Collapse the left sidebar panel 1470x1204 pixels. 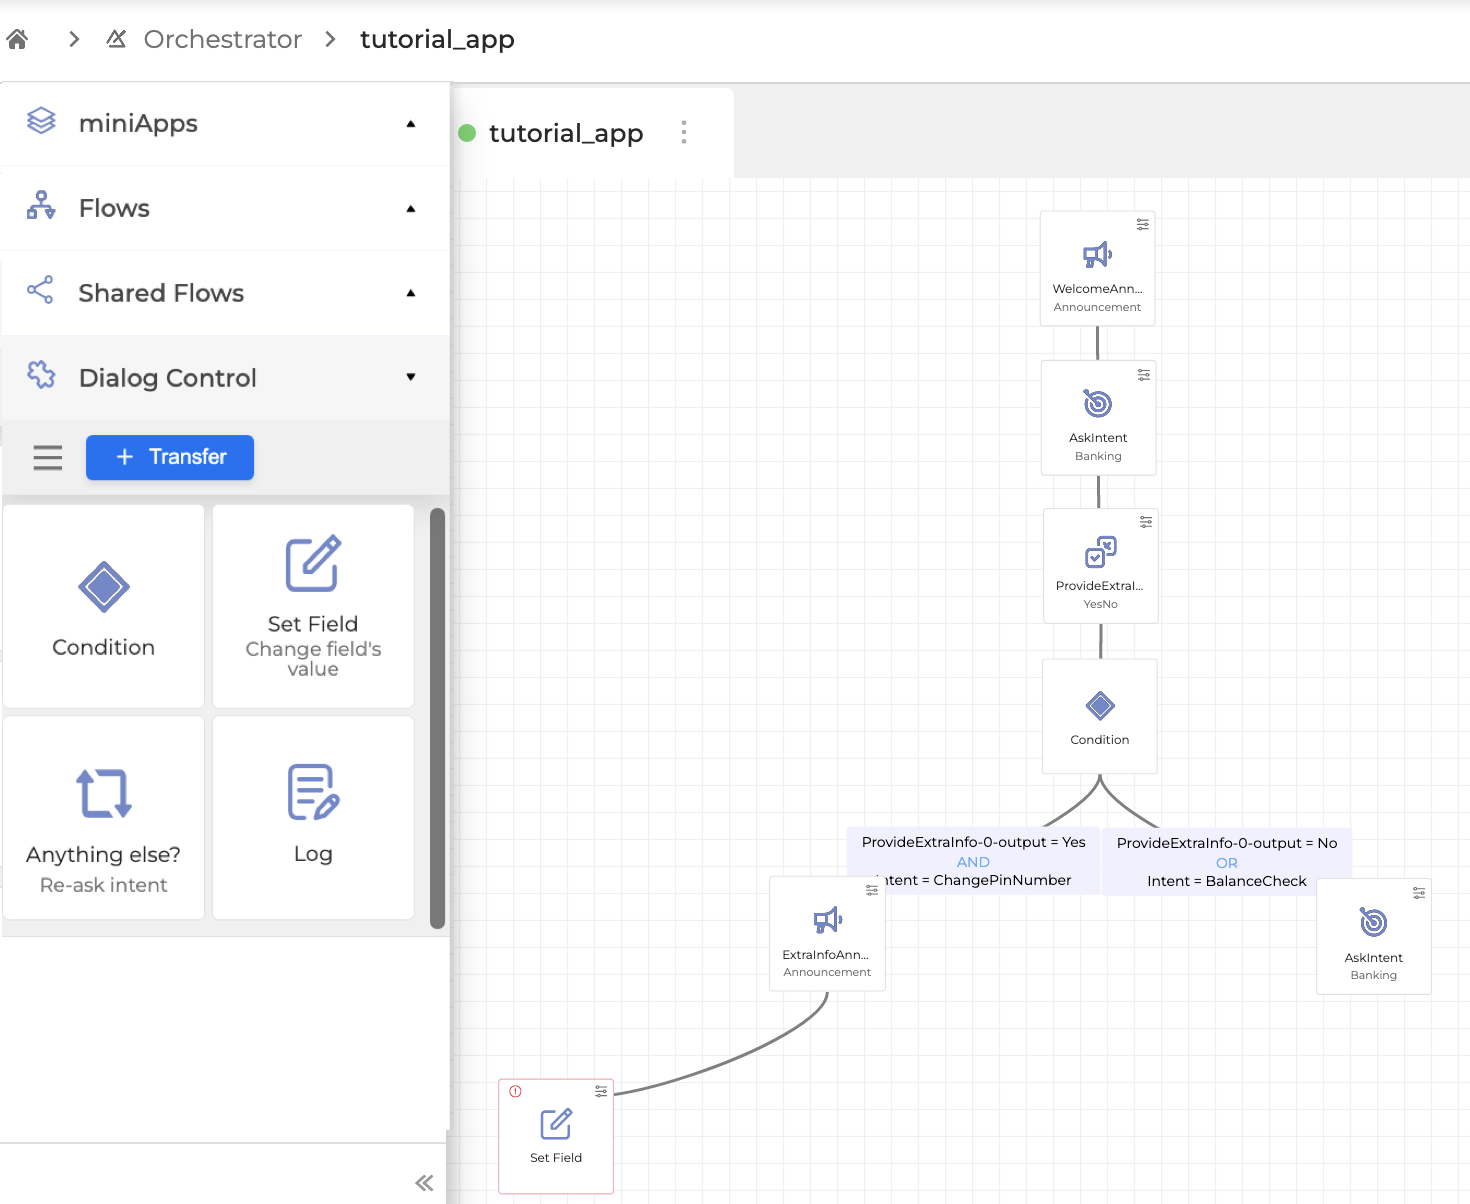[x=424, y=1183]
